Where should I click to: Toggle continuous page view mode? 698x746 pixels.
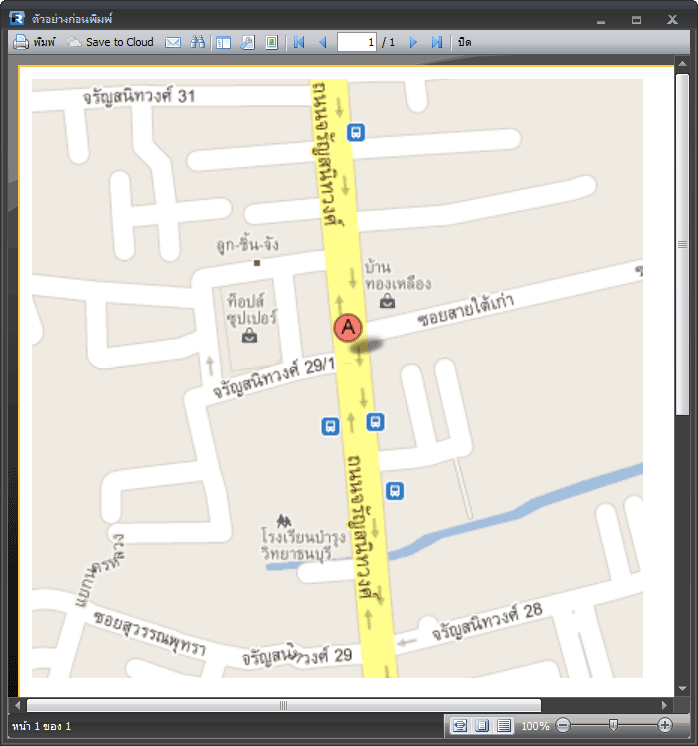pyautogui.click(x=504, y=725)
